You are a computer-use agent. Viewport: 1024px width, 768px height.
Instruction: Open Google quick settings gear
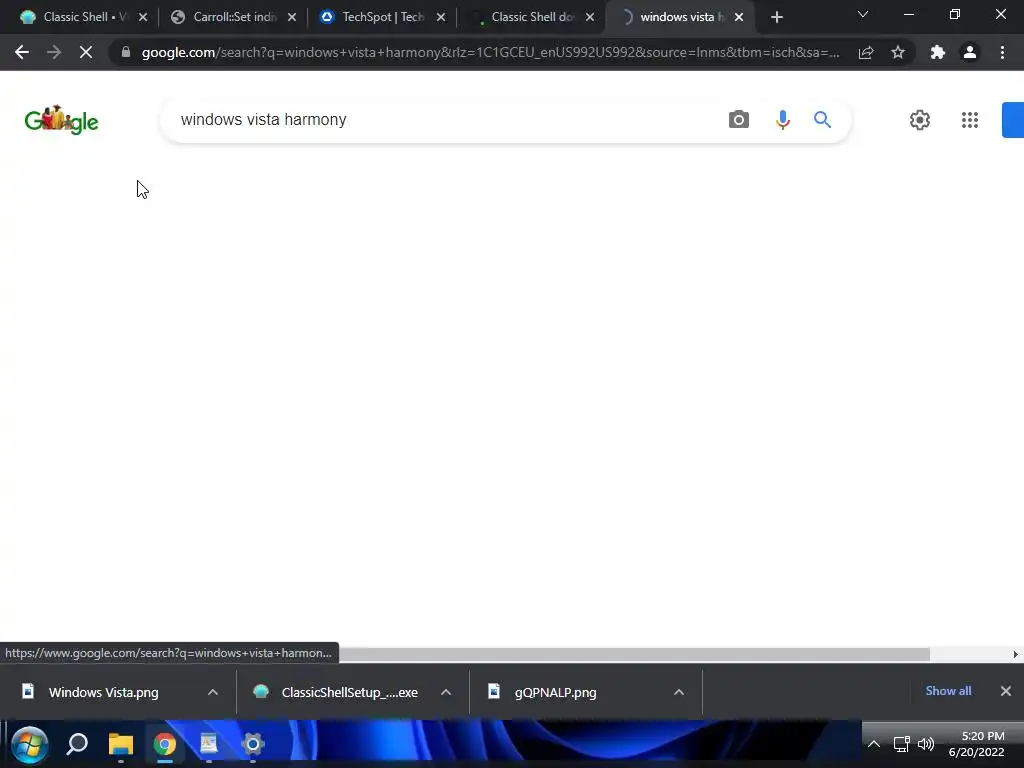pos(920,120)
